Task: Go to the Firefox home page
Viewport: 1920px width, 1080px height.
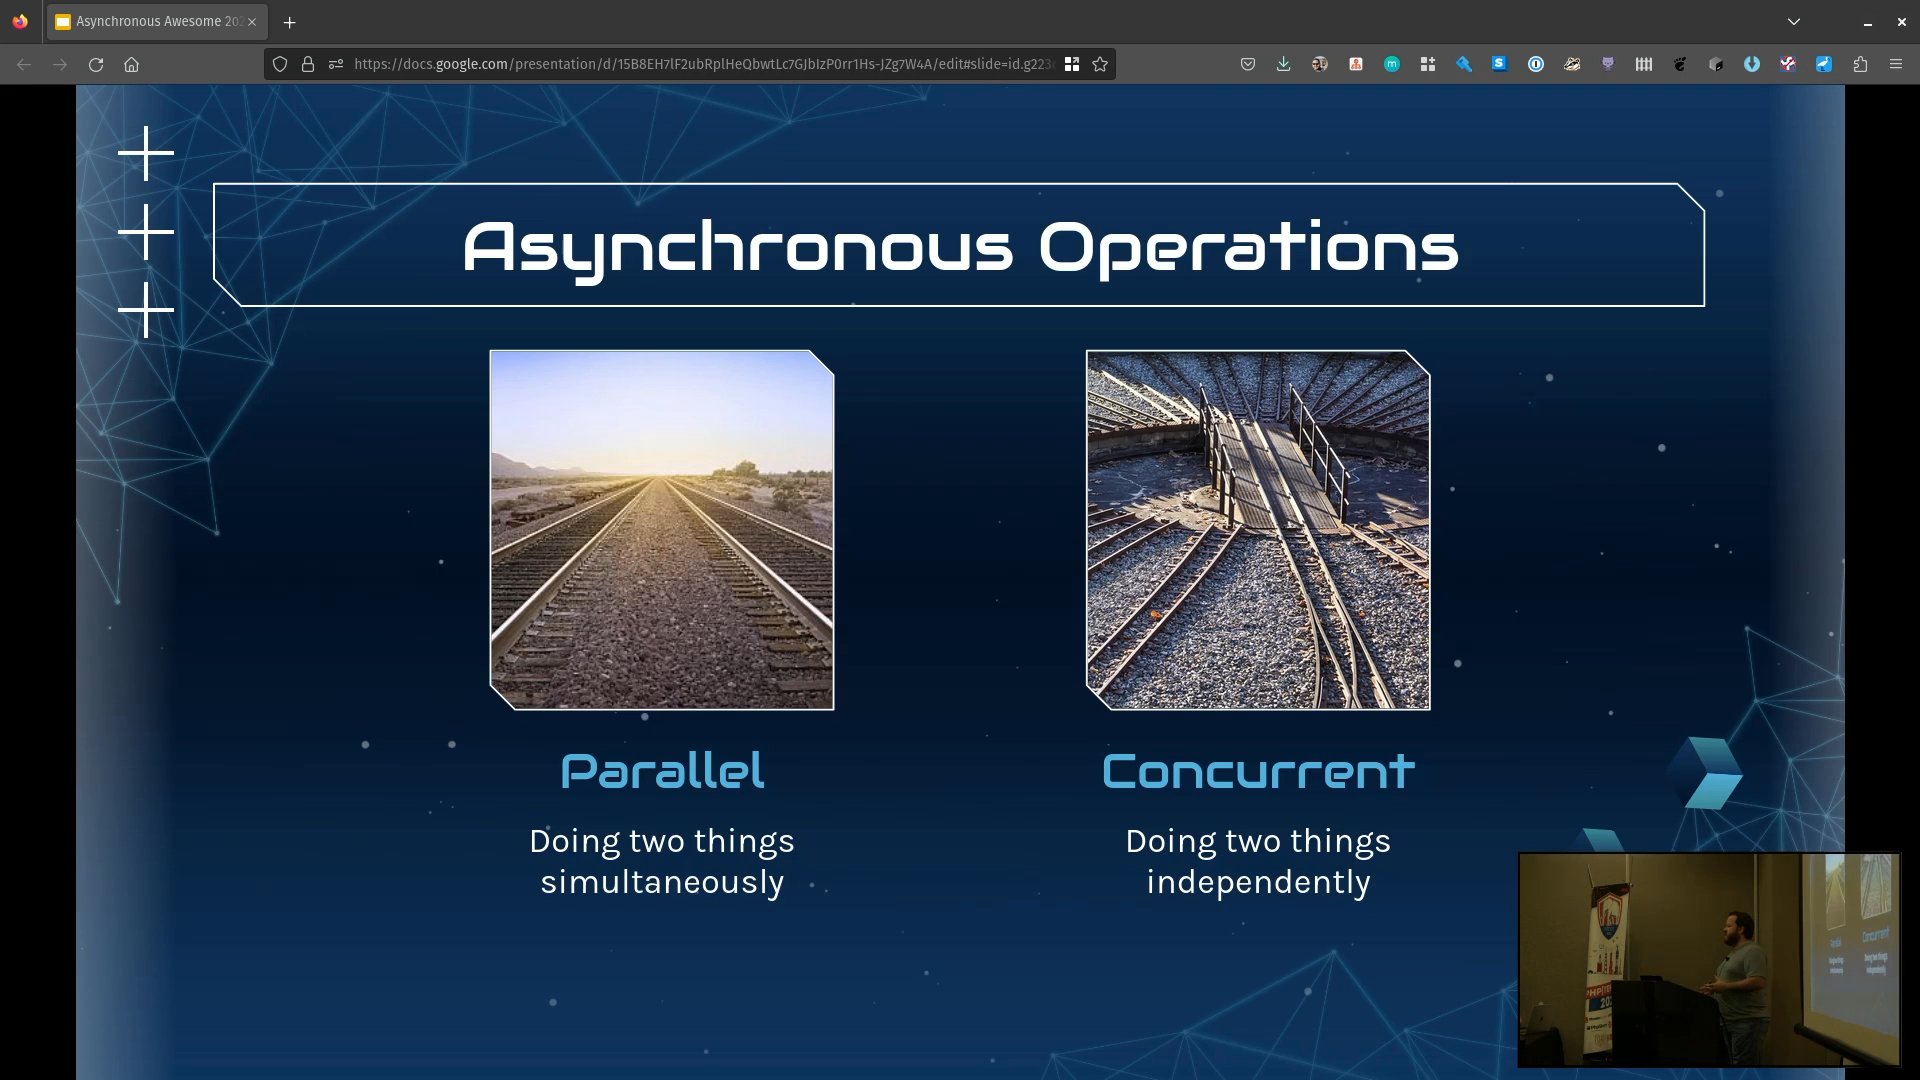Action: (131, 64)
